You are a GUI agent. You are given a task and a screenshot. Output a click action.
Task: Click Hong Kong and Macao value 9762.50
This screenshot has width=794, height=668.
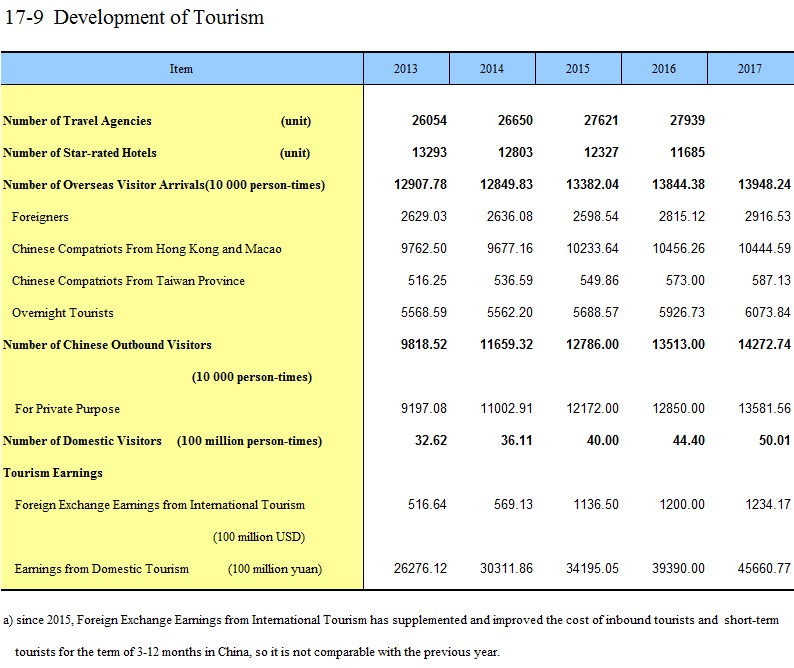[x=424, y=249]
